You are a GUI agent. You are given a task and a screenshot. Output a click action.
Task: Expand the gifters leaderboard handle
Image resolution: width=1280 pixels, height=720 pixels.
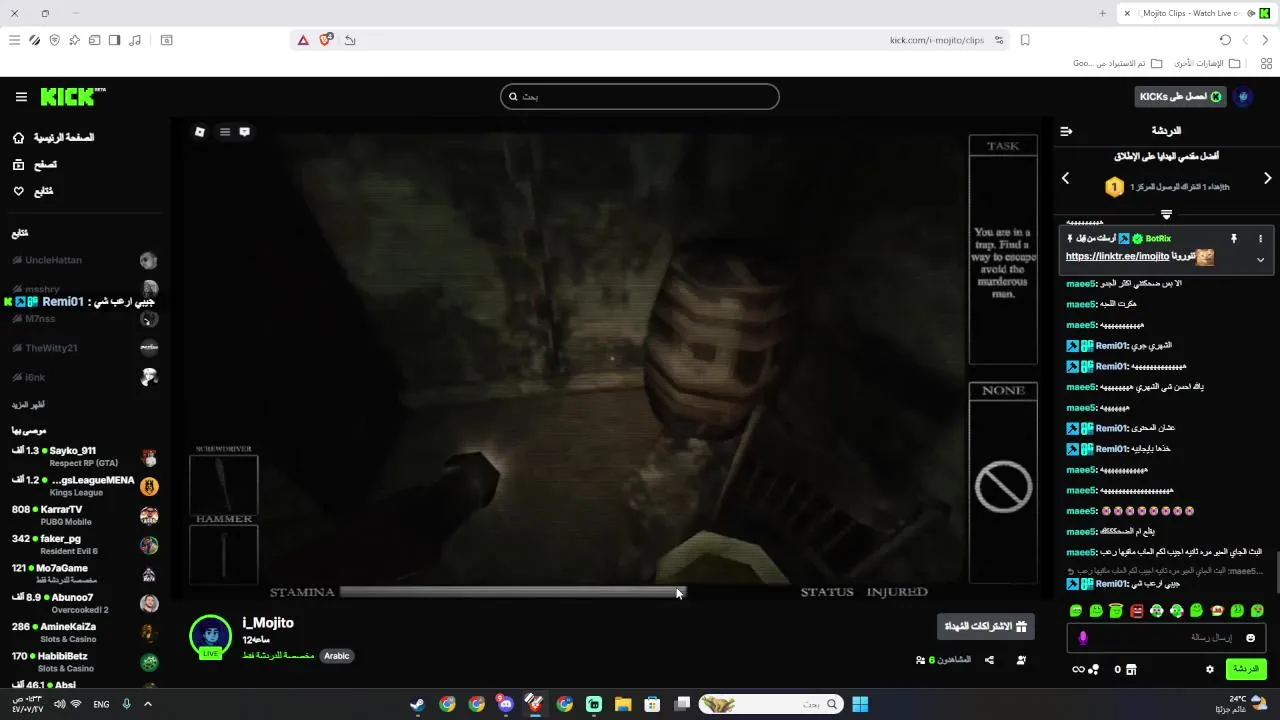coord(1166,214)
